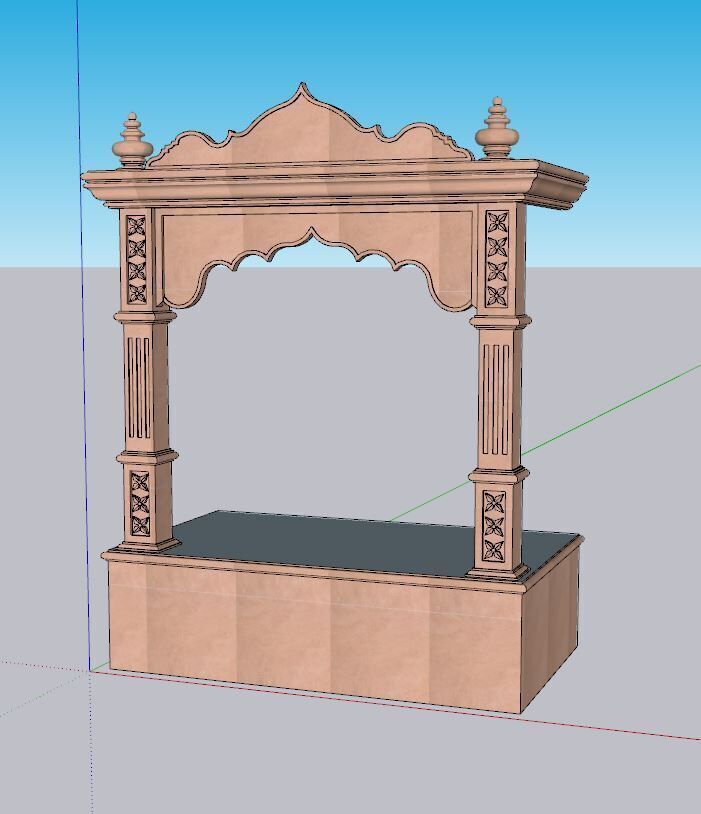Click the fluted section of the left pillar
Viewport: 701px width, 814px height.
tap(139, 388)
